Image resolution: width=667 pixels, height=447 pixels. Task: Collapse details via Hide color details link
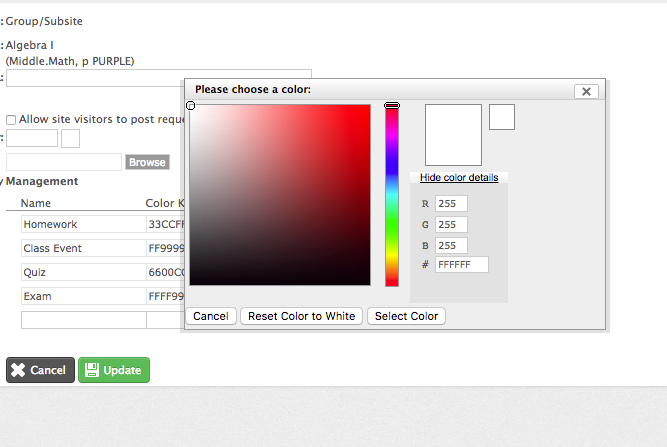[x=459, y=177]
